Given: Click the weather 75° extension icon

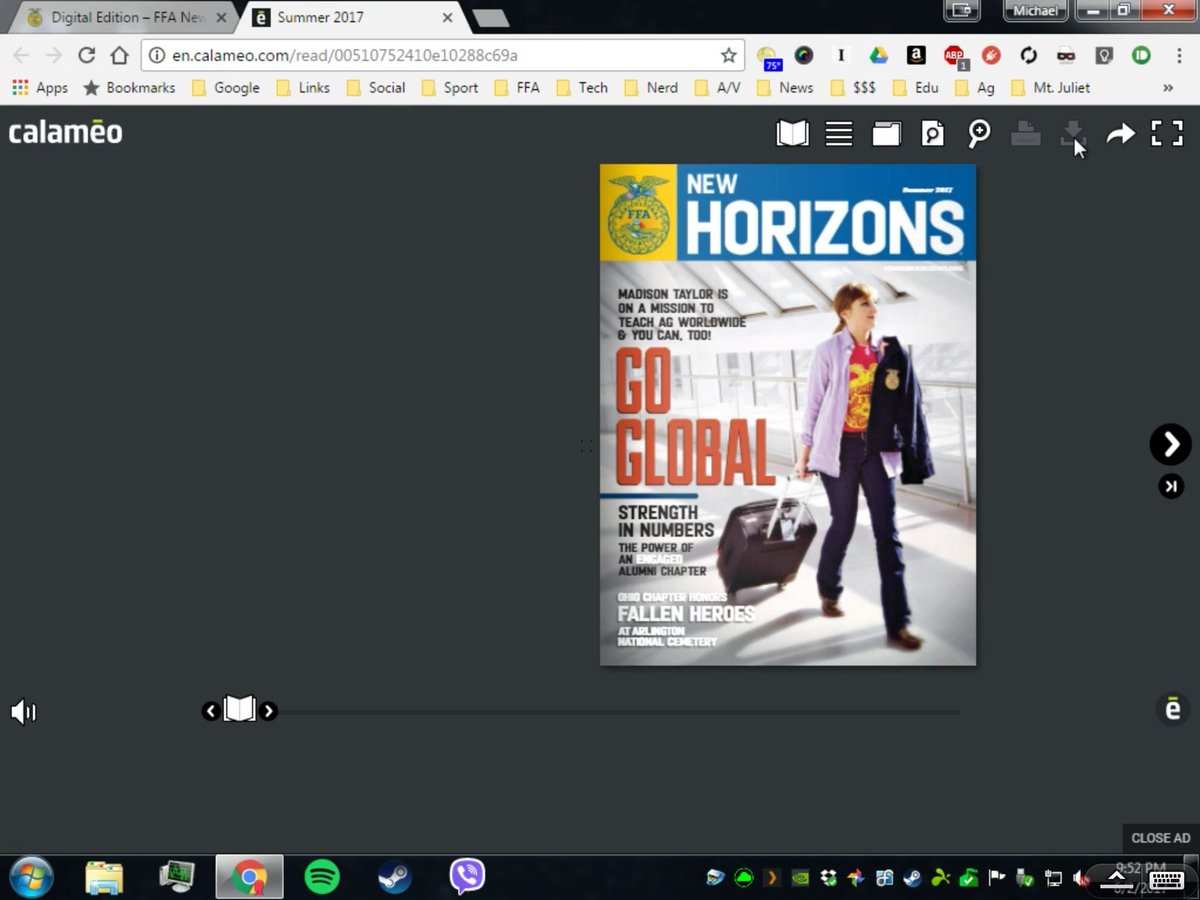Looking at the screenshot, I should point(768,57).
